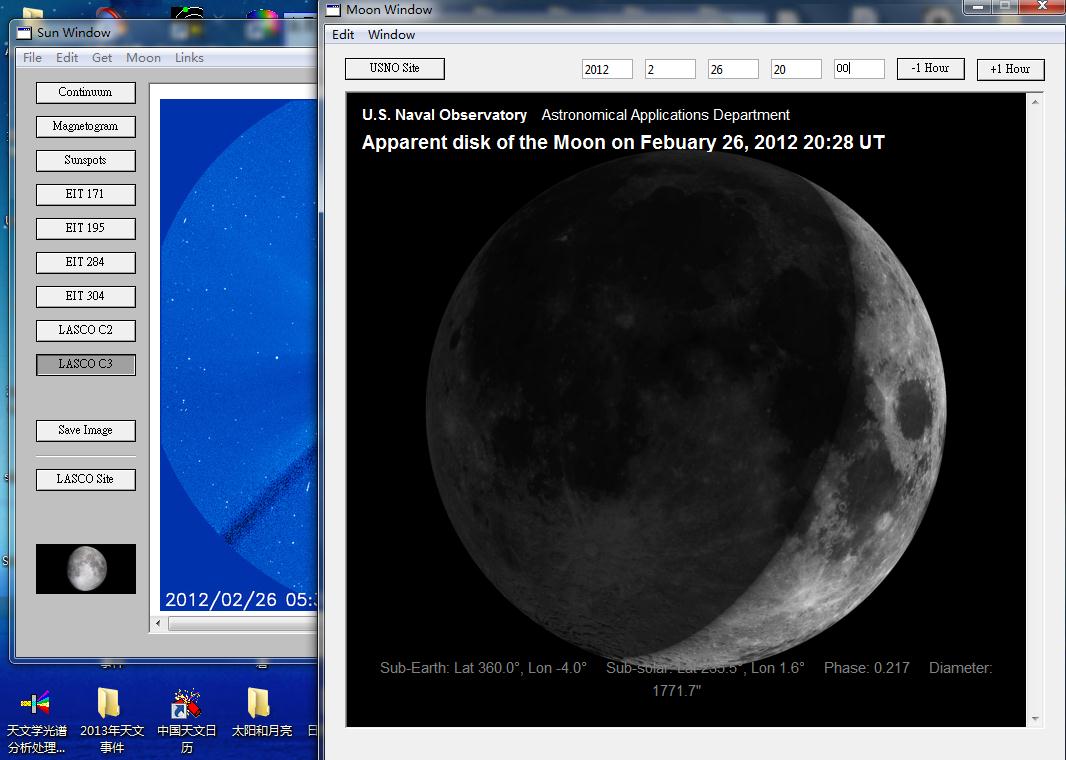Click the Continuum button
Viewport: 1066px width, 760px height.
(86, 92)
